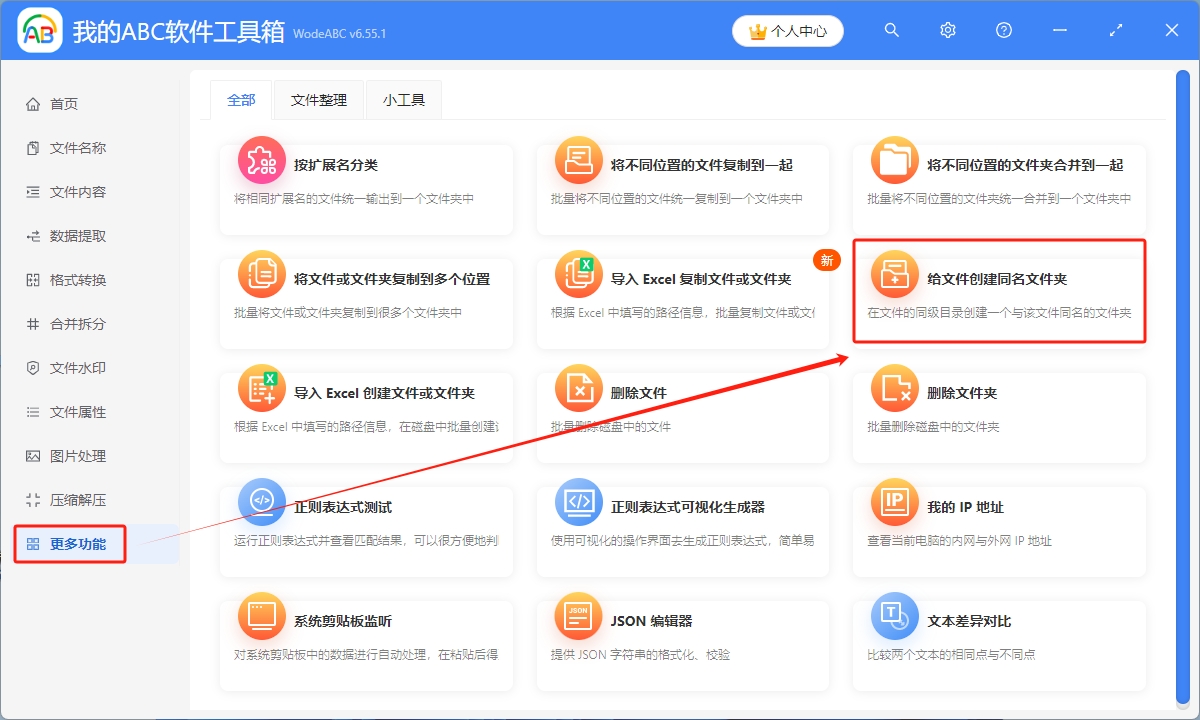The height and width of the screenshot is (720, 1200).
Task: Click the 个人中心 button
Action: pyautogui.click(x=787, y=30)
